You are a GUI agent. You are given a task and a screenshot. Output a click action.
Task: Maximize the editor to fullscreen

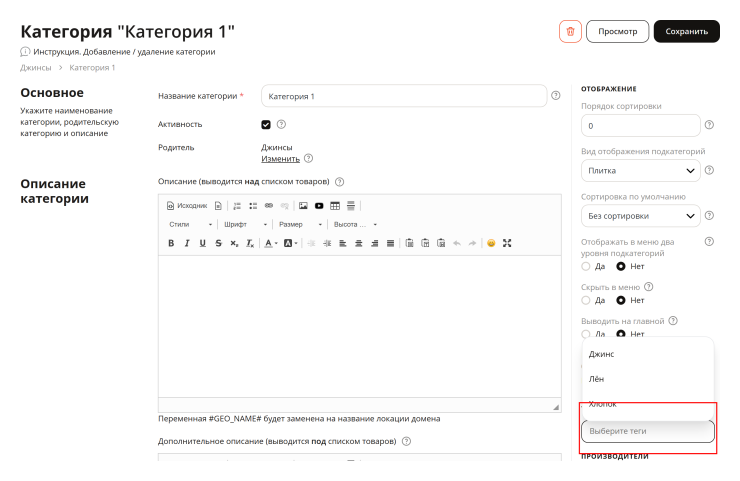(507, 243)
